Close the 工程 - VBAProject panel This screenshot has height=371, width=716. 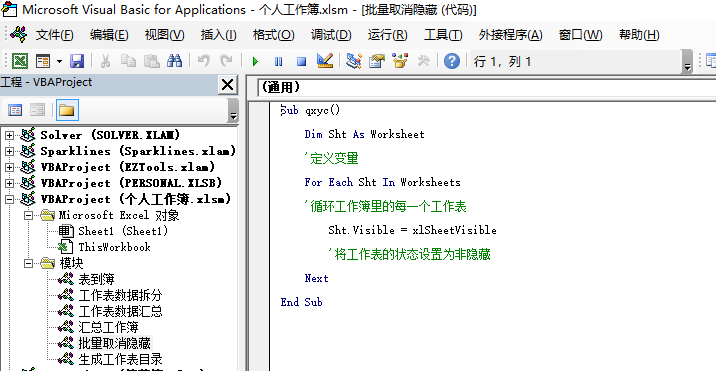pyautogui.click(x=227, y=85)
